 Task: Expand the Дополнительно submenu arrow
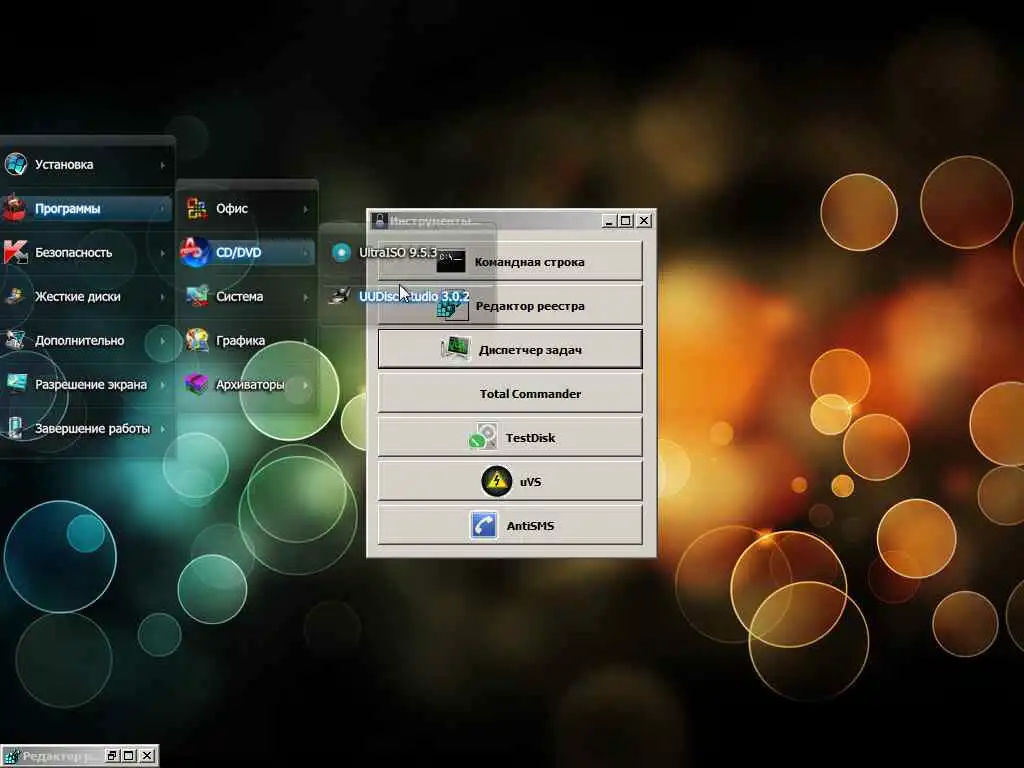tap(163, 341)
